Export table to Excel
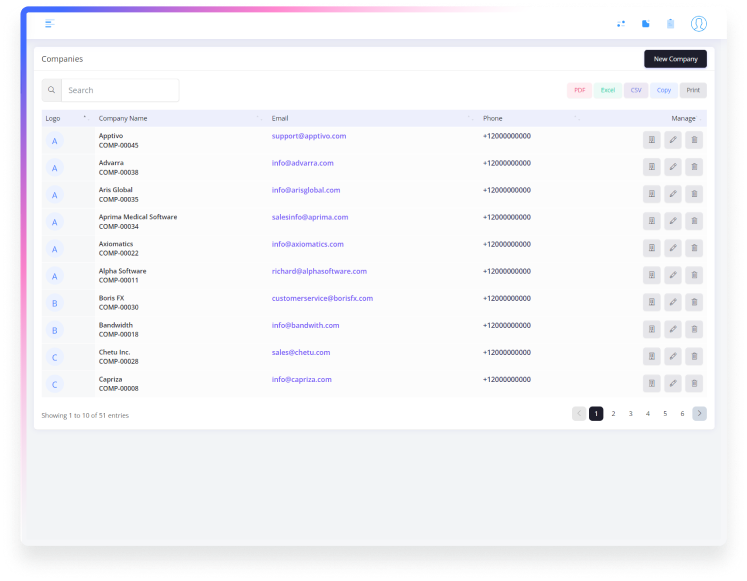The width and height of the screenshot is (747, 581). [x=607, y=90]
